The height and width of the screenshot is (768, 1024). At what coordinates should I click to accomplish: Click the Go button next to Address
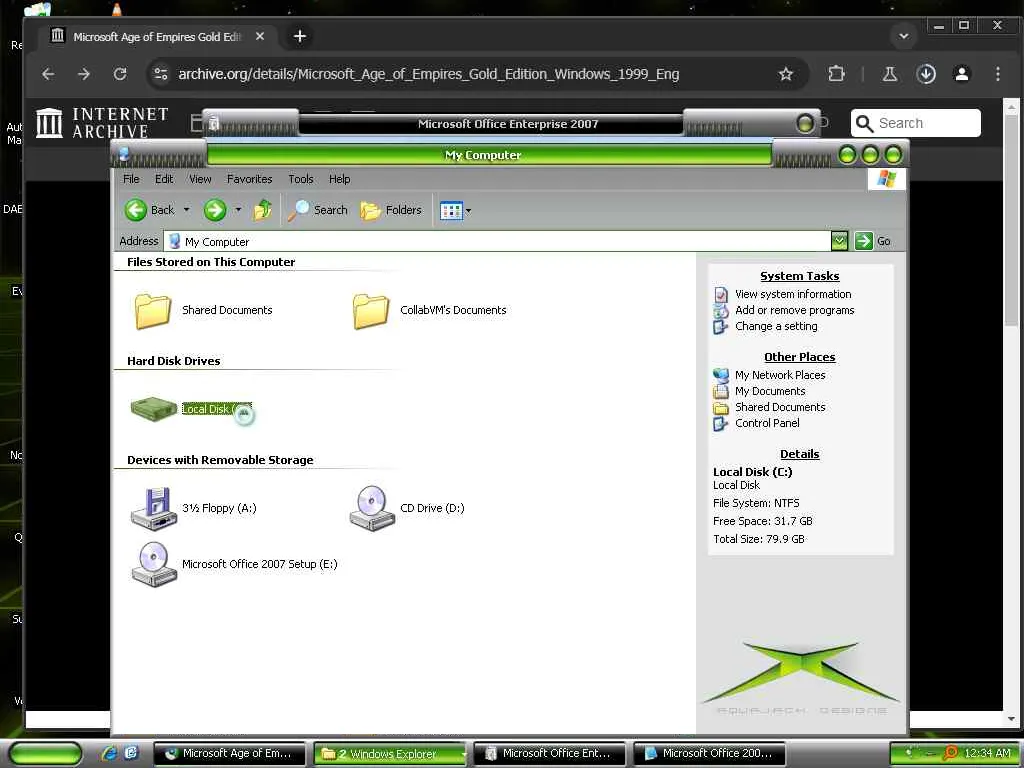(873, 241)
